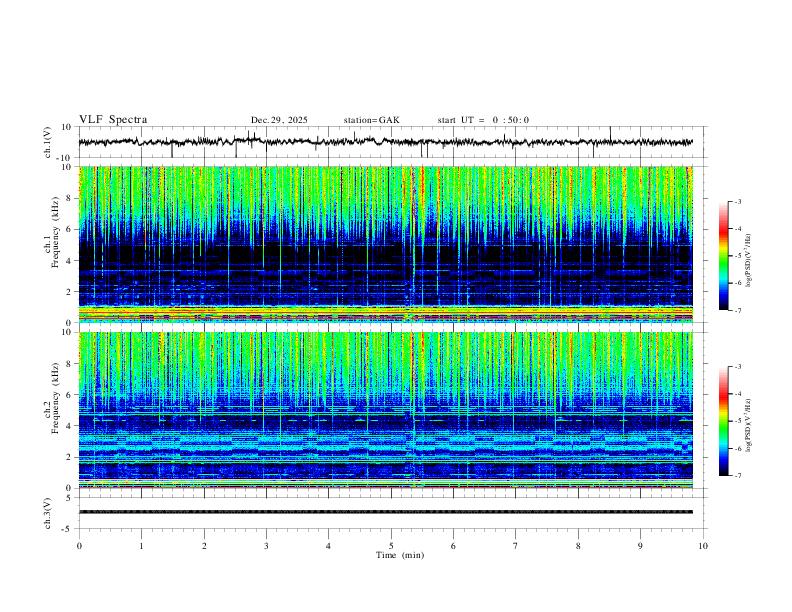This screenshot has width=792, height=612.
Task: Click time axis tick label "1"
Action: coord(141,546)
